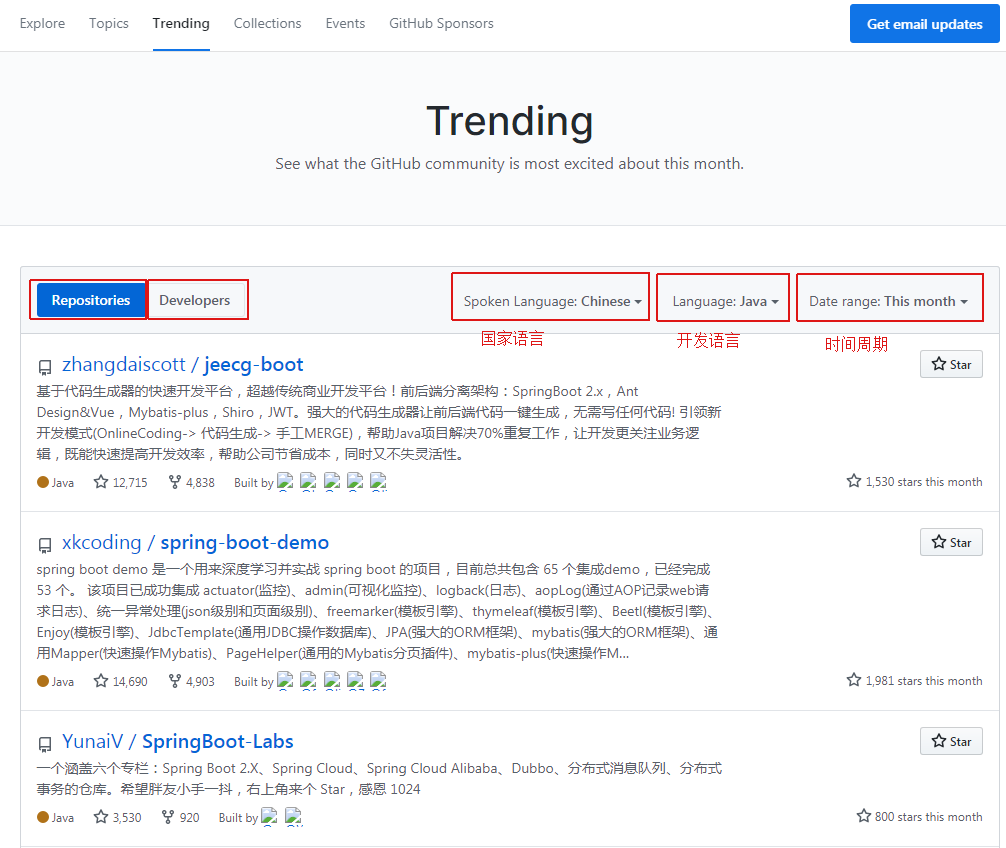Open the xkcoding owner link
This screenshot has width=1006, height=848.
(x=101, y=543)
